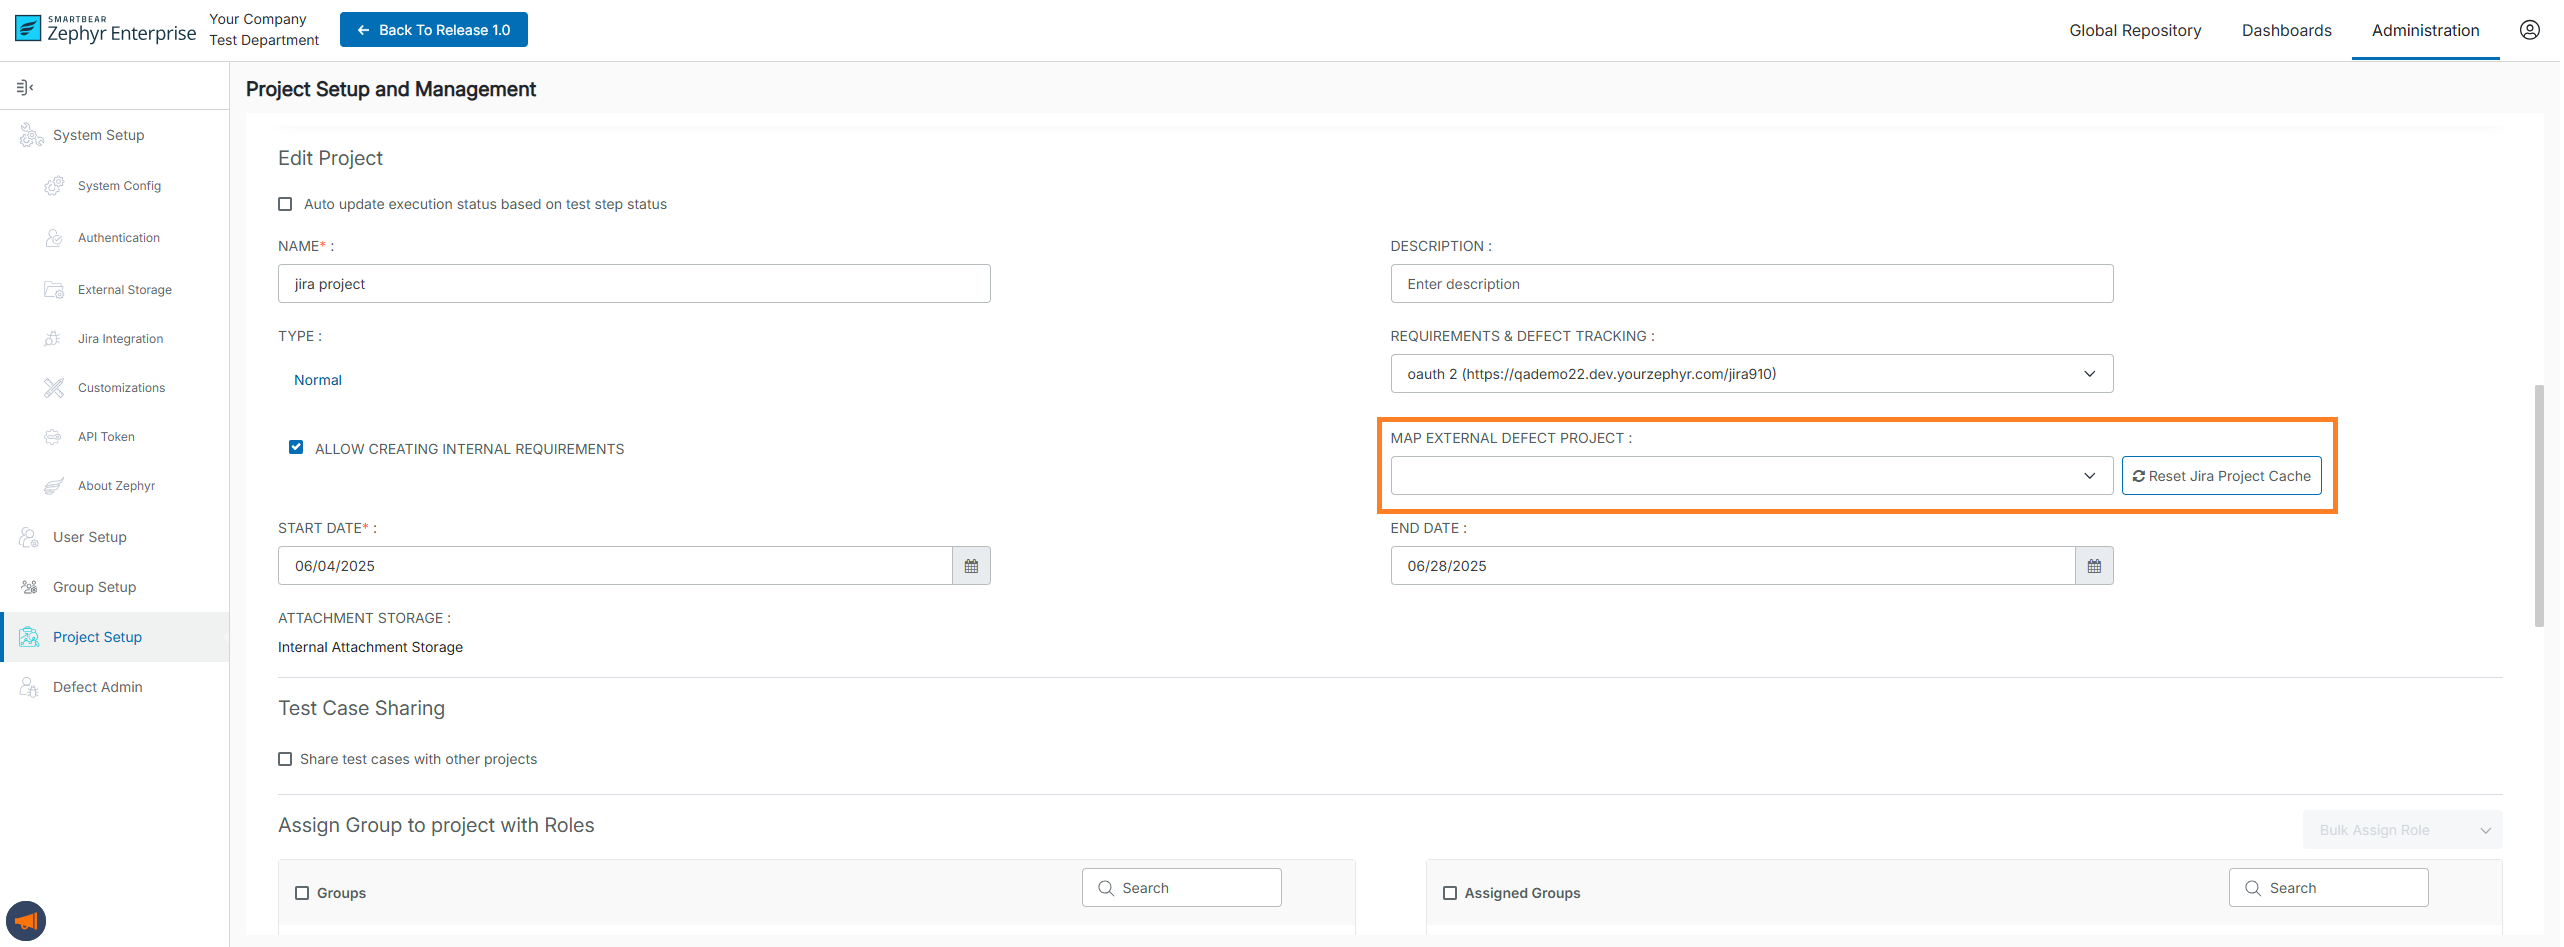
Task: Click the Customizations sidebar icon
Action: (x=53, y=388)
